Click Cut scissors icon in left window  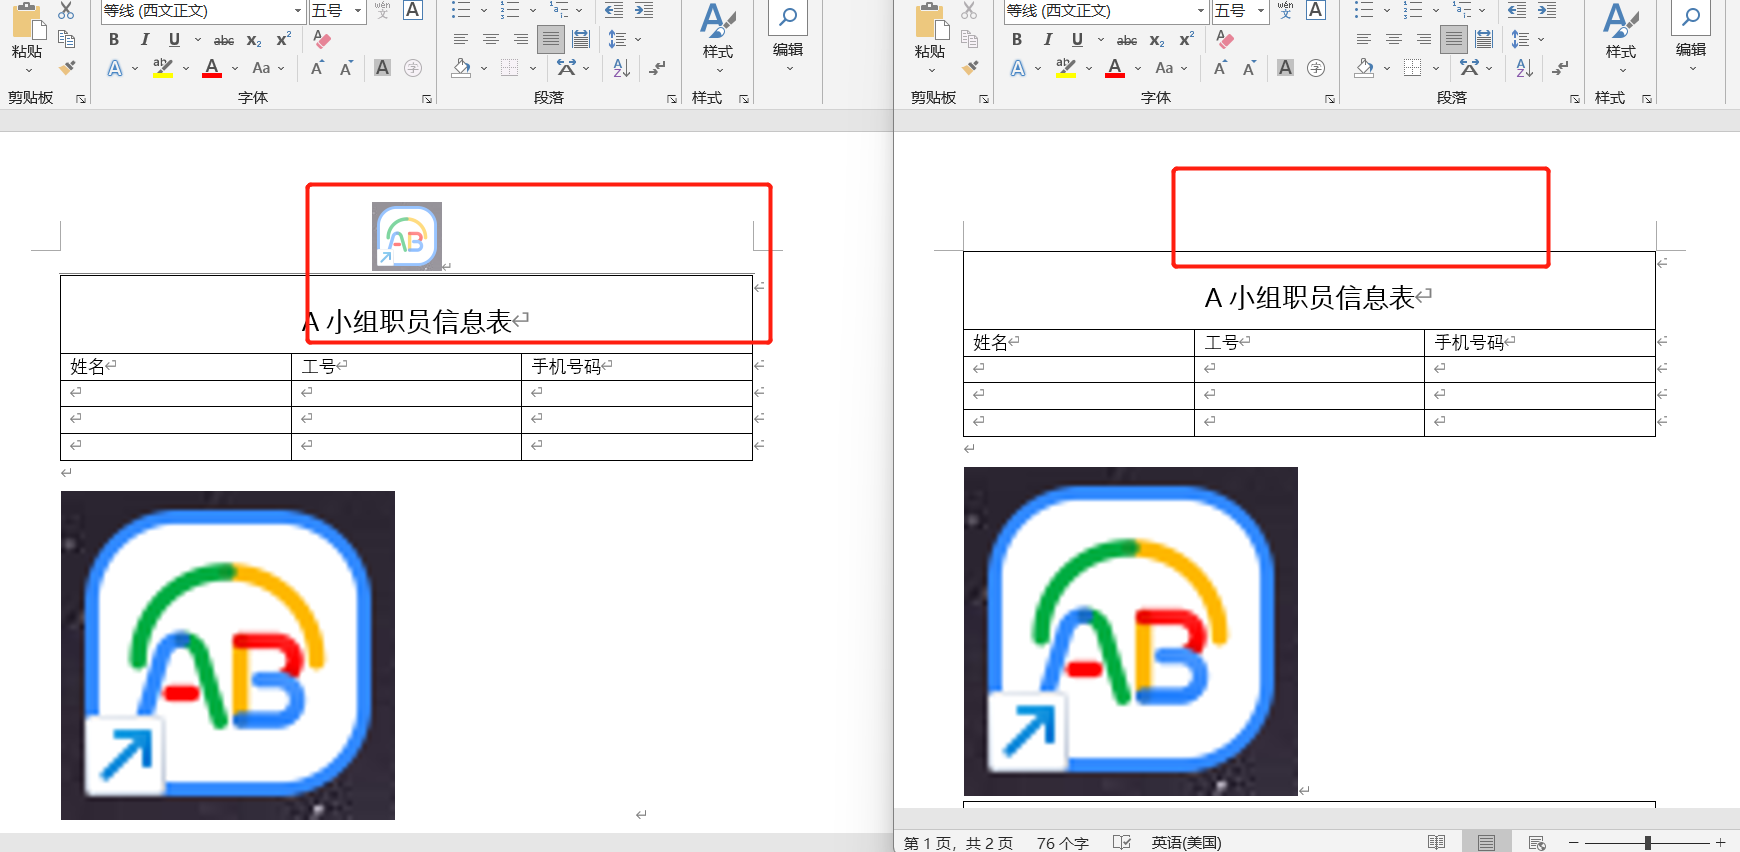point(66,10)
